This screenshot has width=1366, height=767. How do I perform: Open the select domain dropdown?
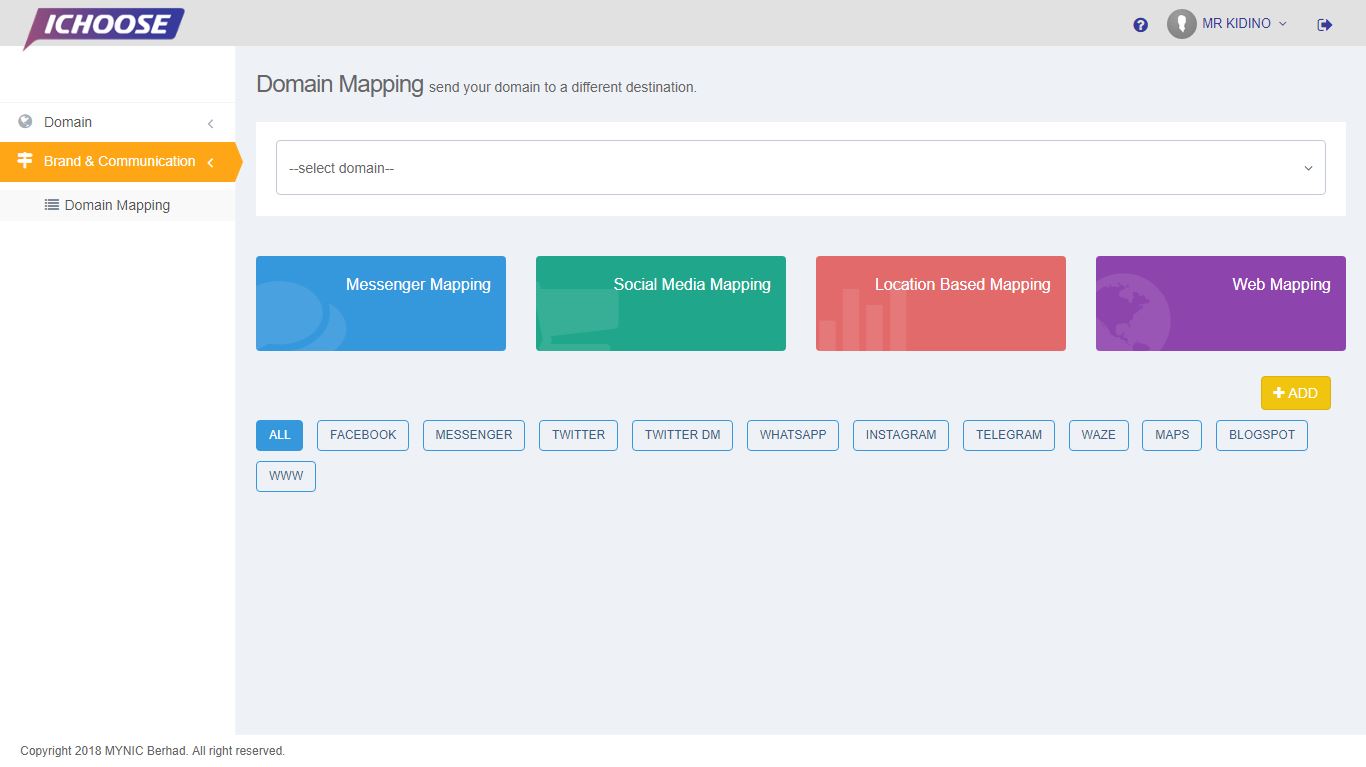(800, 168)
